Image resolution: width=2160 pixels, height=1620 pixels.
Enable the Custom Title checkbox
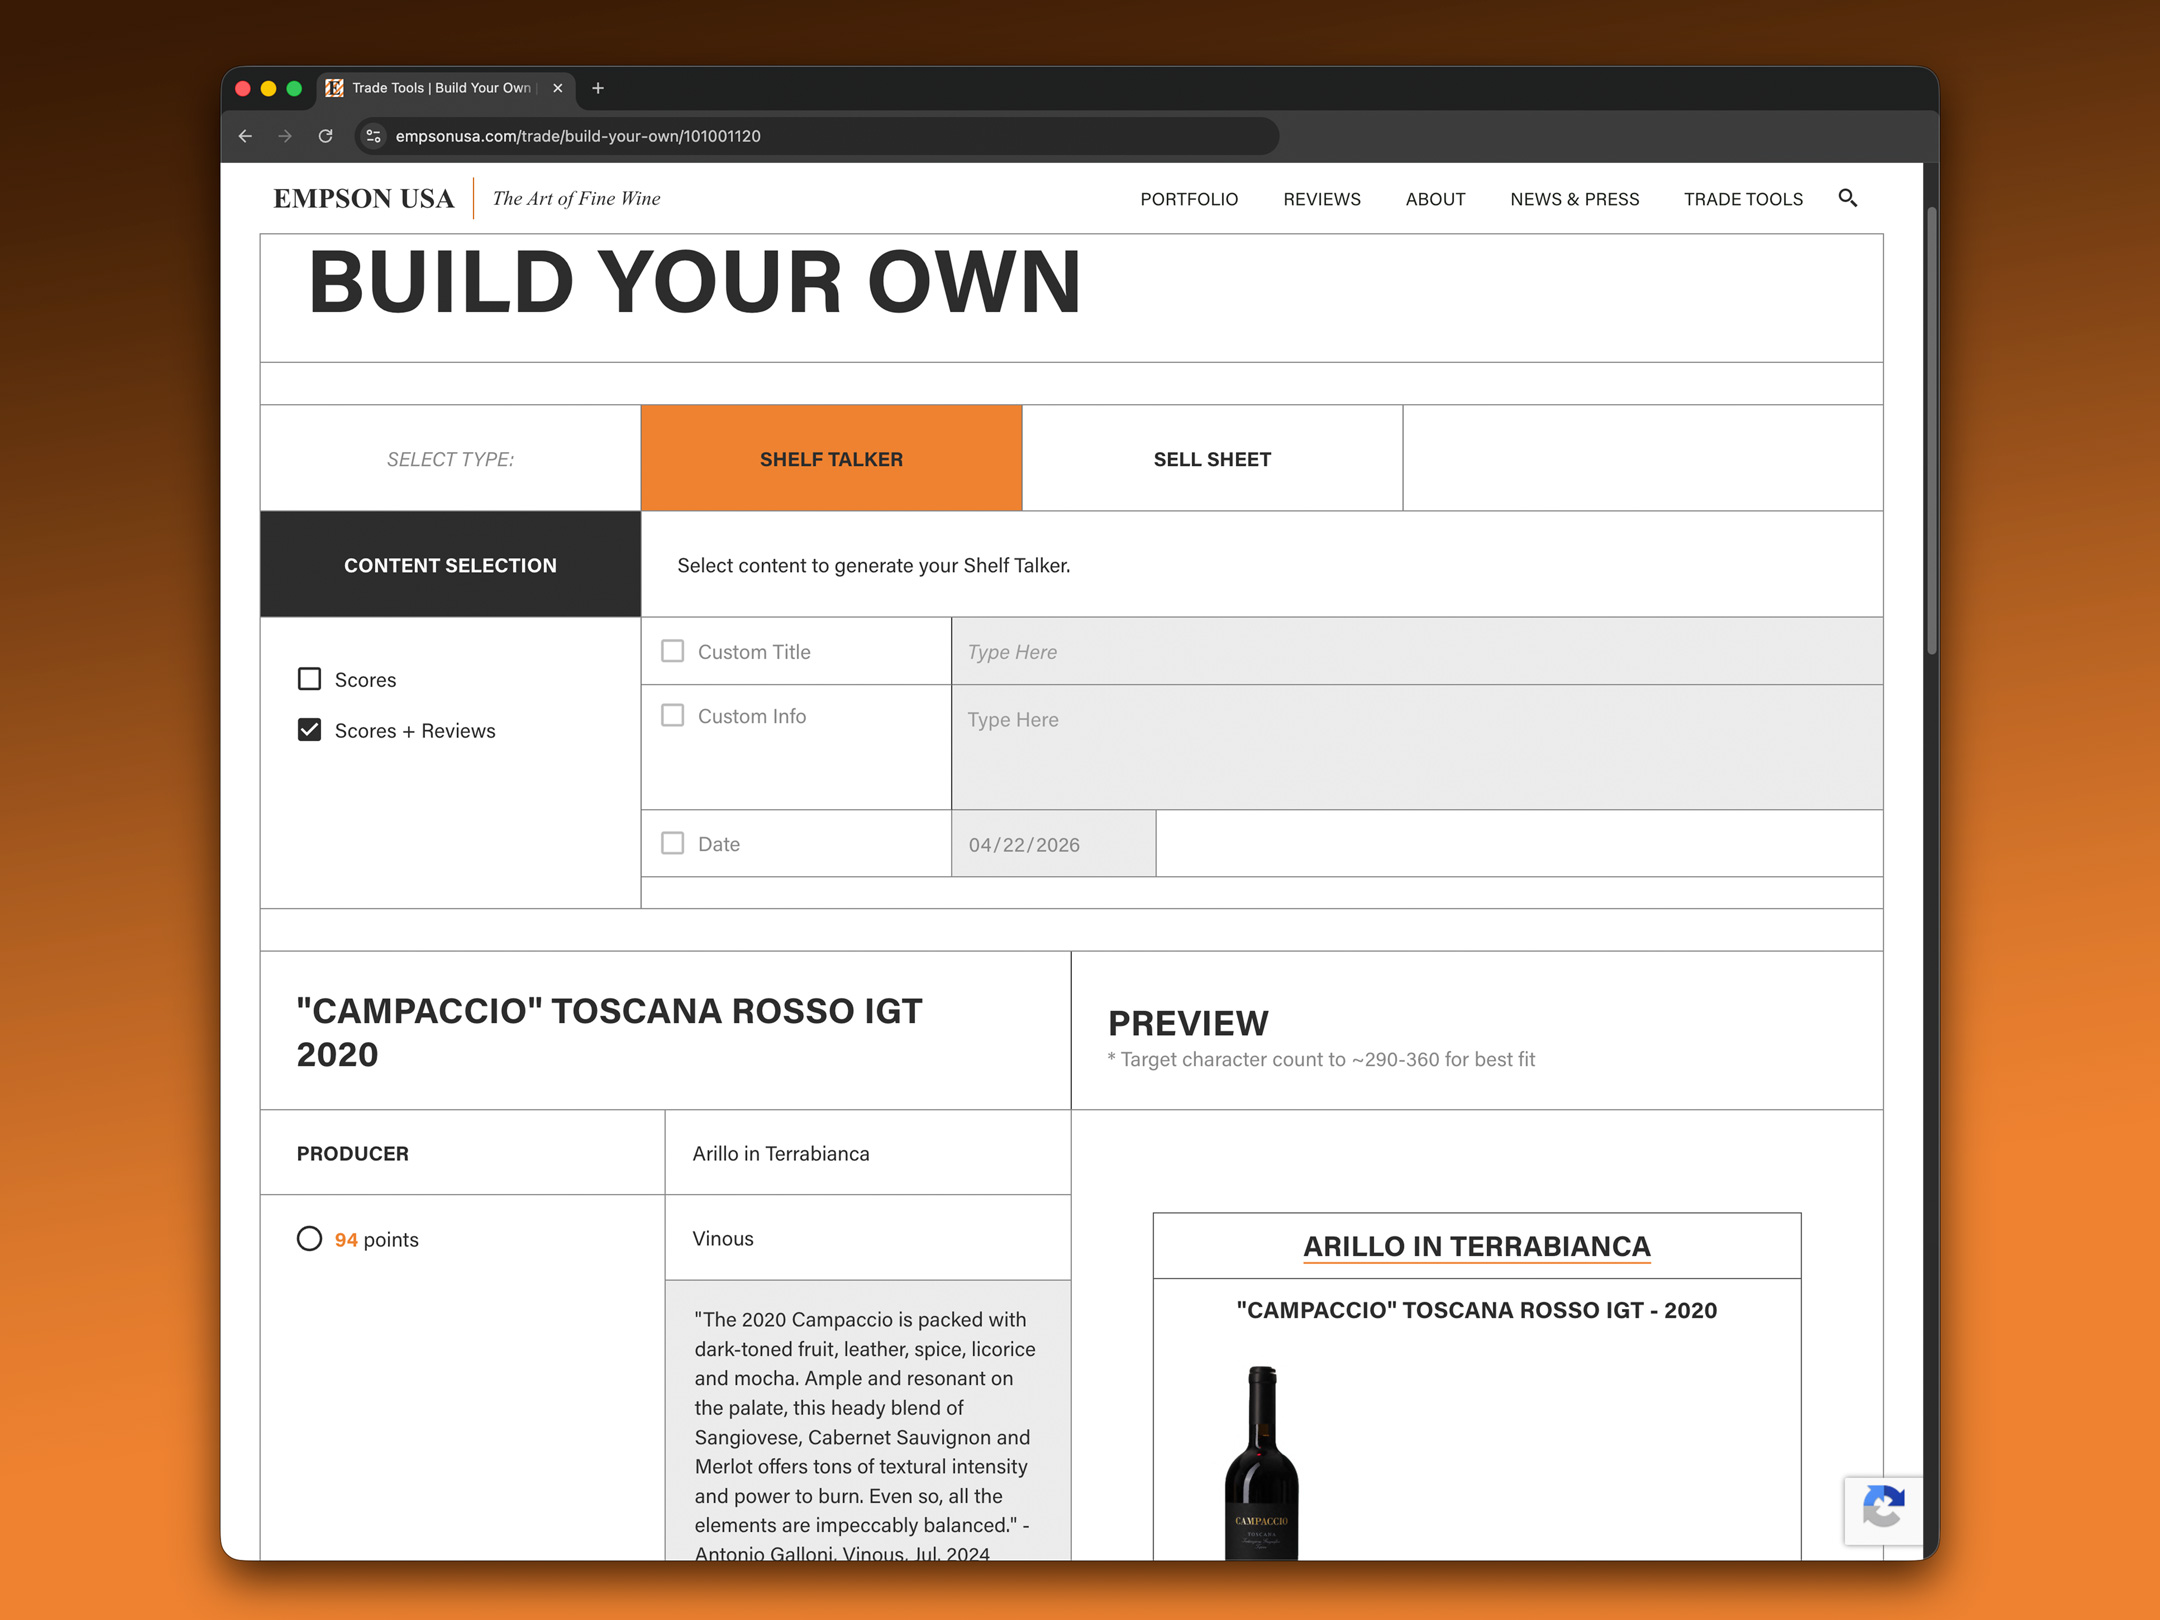click(x=673, y=651)
